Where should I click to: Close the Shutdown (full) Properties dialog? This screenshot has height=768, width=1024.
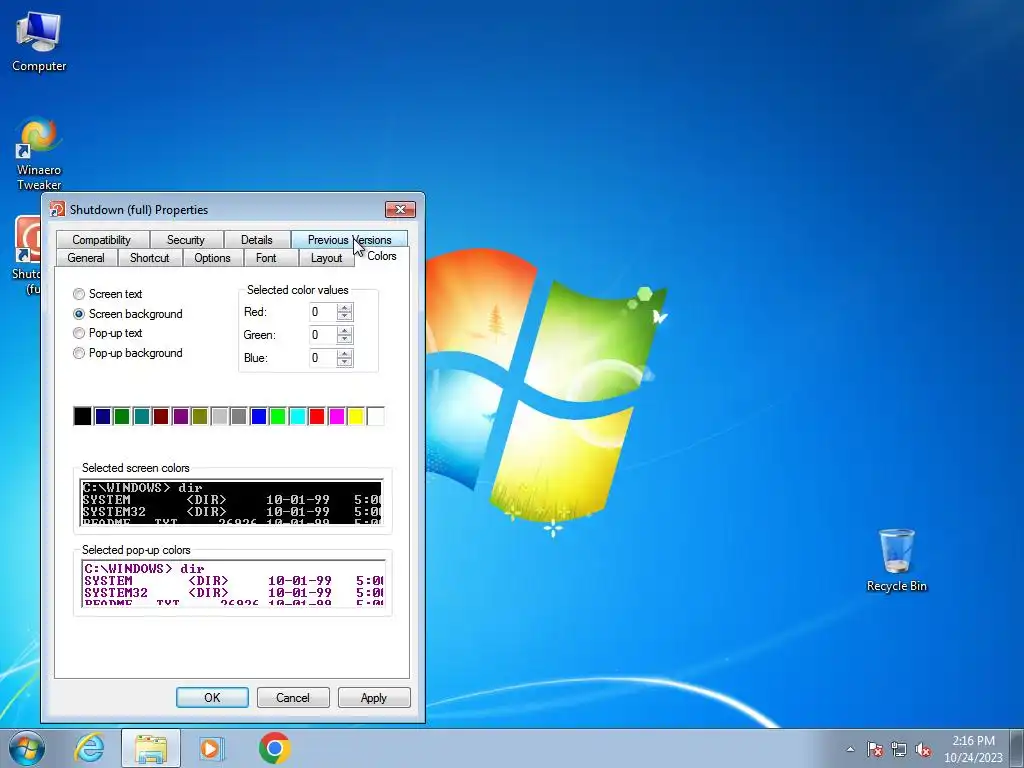click(400, 209)
